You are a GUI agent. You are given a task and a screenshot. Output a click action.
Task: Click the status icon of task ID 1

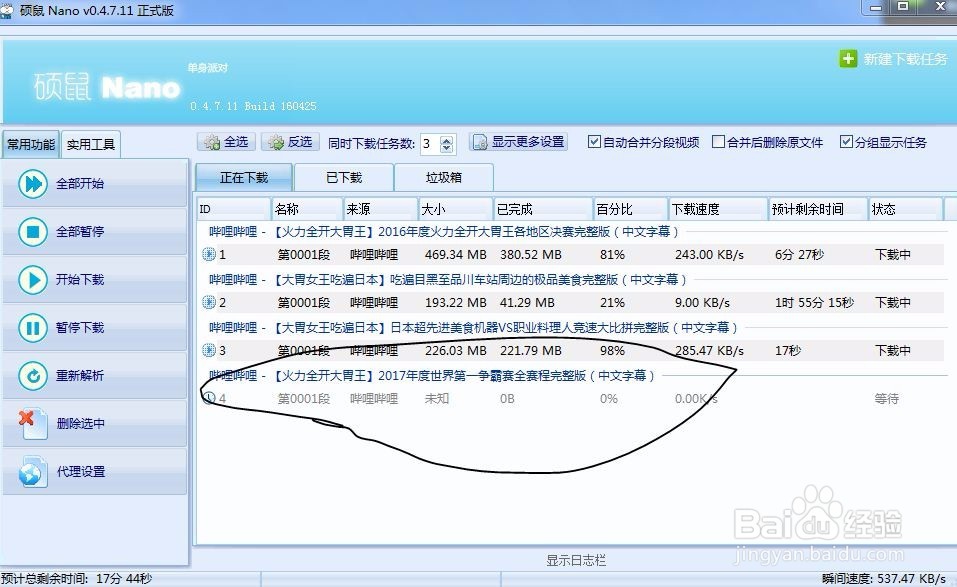tap(209, 254)
